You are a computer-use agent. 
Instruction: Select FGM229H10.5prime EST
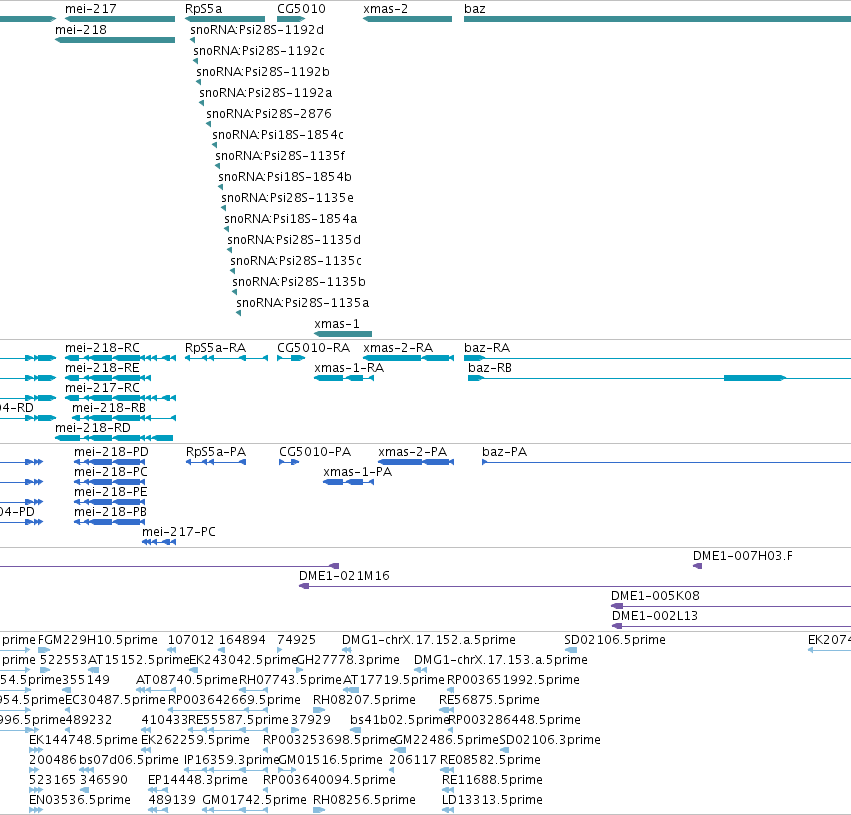pos(44,650)
